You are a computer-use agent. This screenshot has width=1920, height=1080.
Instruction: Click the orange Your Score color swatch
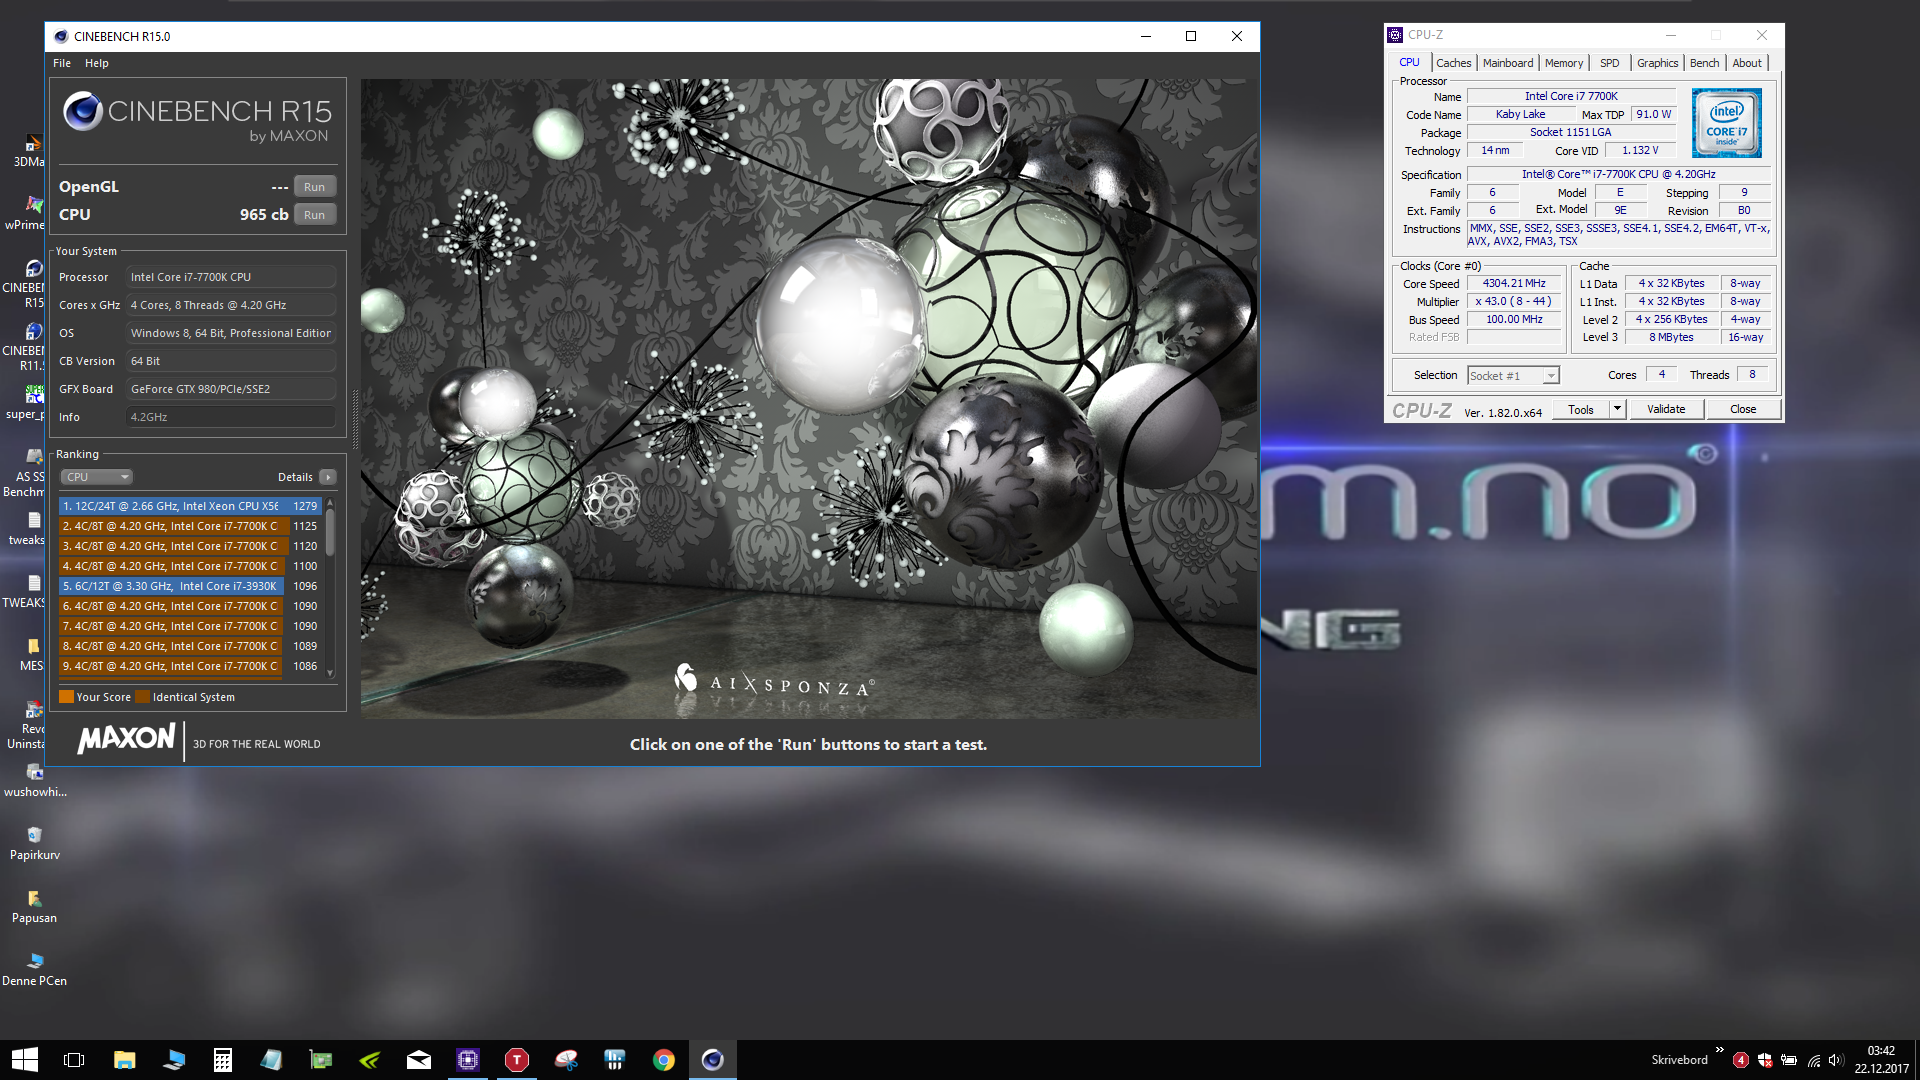pos(66,697)
